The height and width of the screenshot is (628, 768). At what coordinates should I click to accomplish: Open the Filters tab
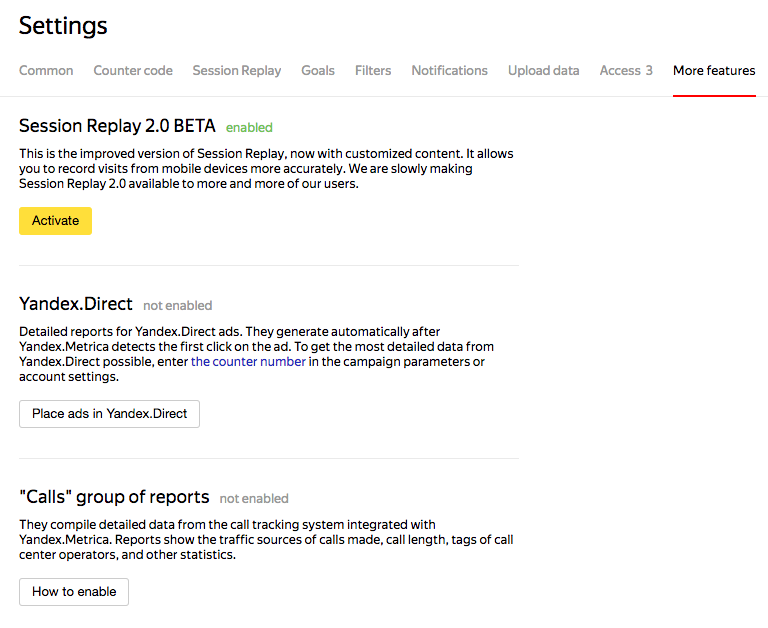click(373, 70)
